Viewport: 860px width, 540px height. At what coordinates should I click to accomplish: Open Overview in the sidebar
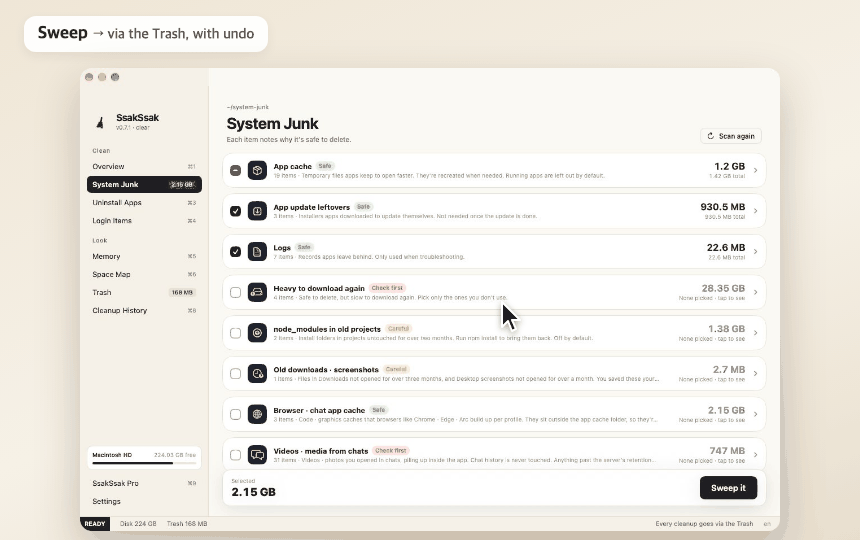tap(144, 166)
